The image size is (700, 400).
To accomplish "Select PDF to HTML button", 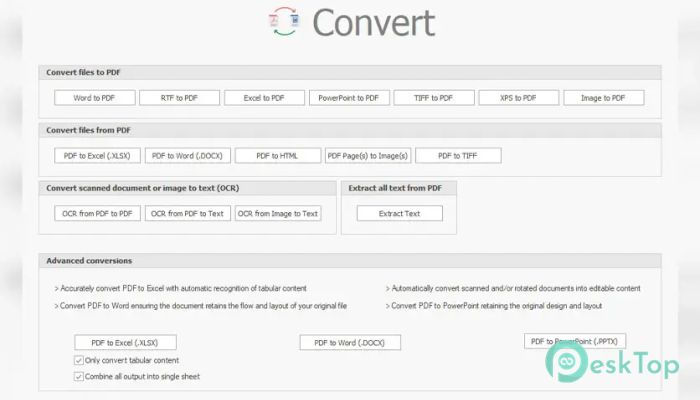I will [x=278, y=155].
